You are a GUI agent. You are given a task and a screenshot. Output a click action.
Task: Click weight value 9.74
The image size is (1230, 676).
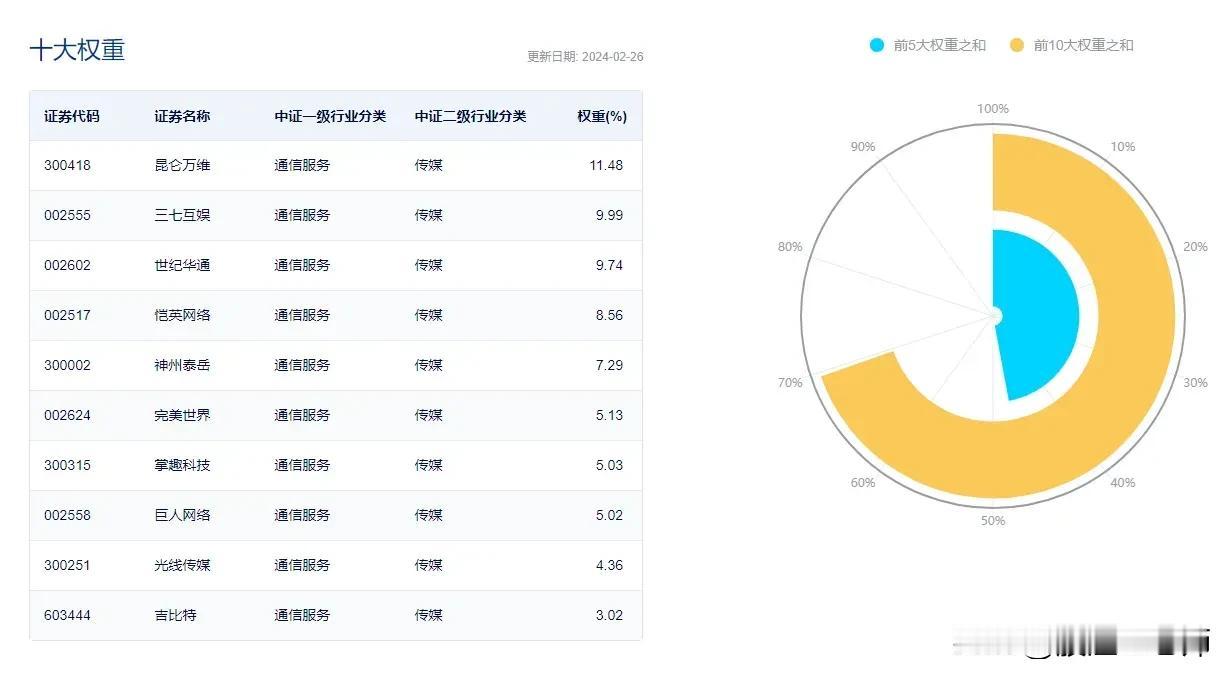coord(609,265)
